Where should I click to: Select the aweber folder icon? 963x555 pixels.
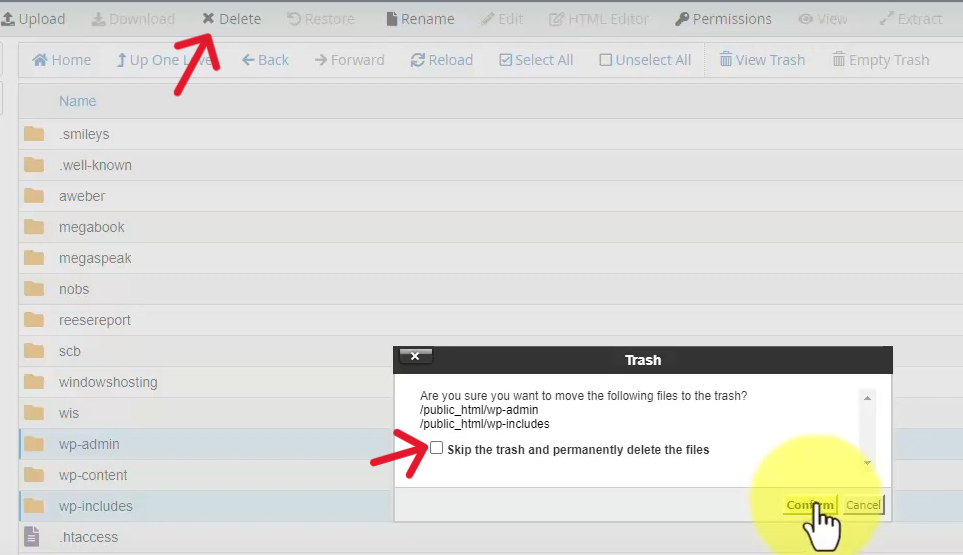click(x=34, y=196)
